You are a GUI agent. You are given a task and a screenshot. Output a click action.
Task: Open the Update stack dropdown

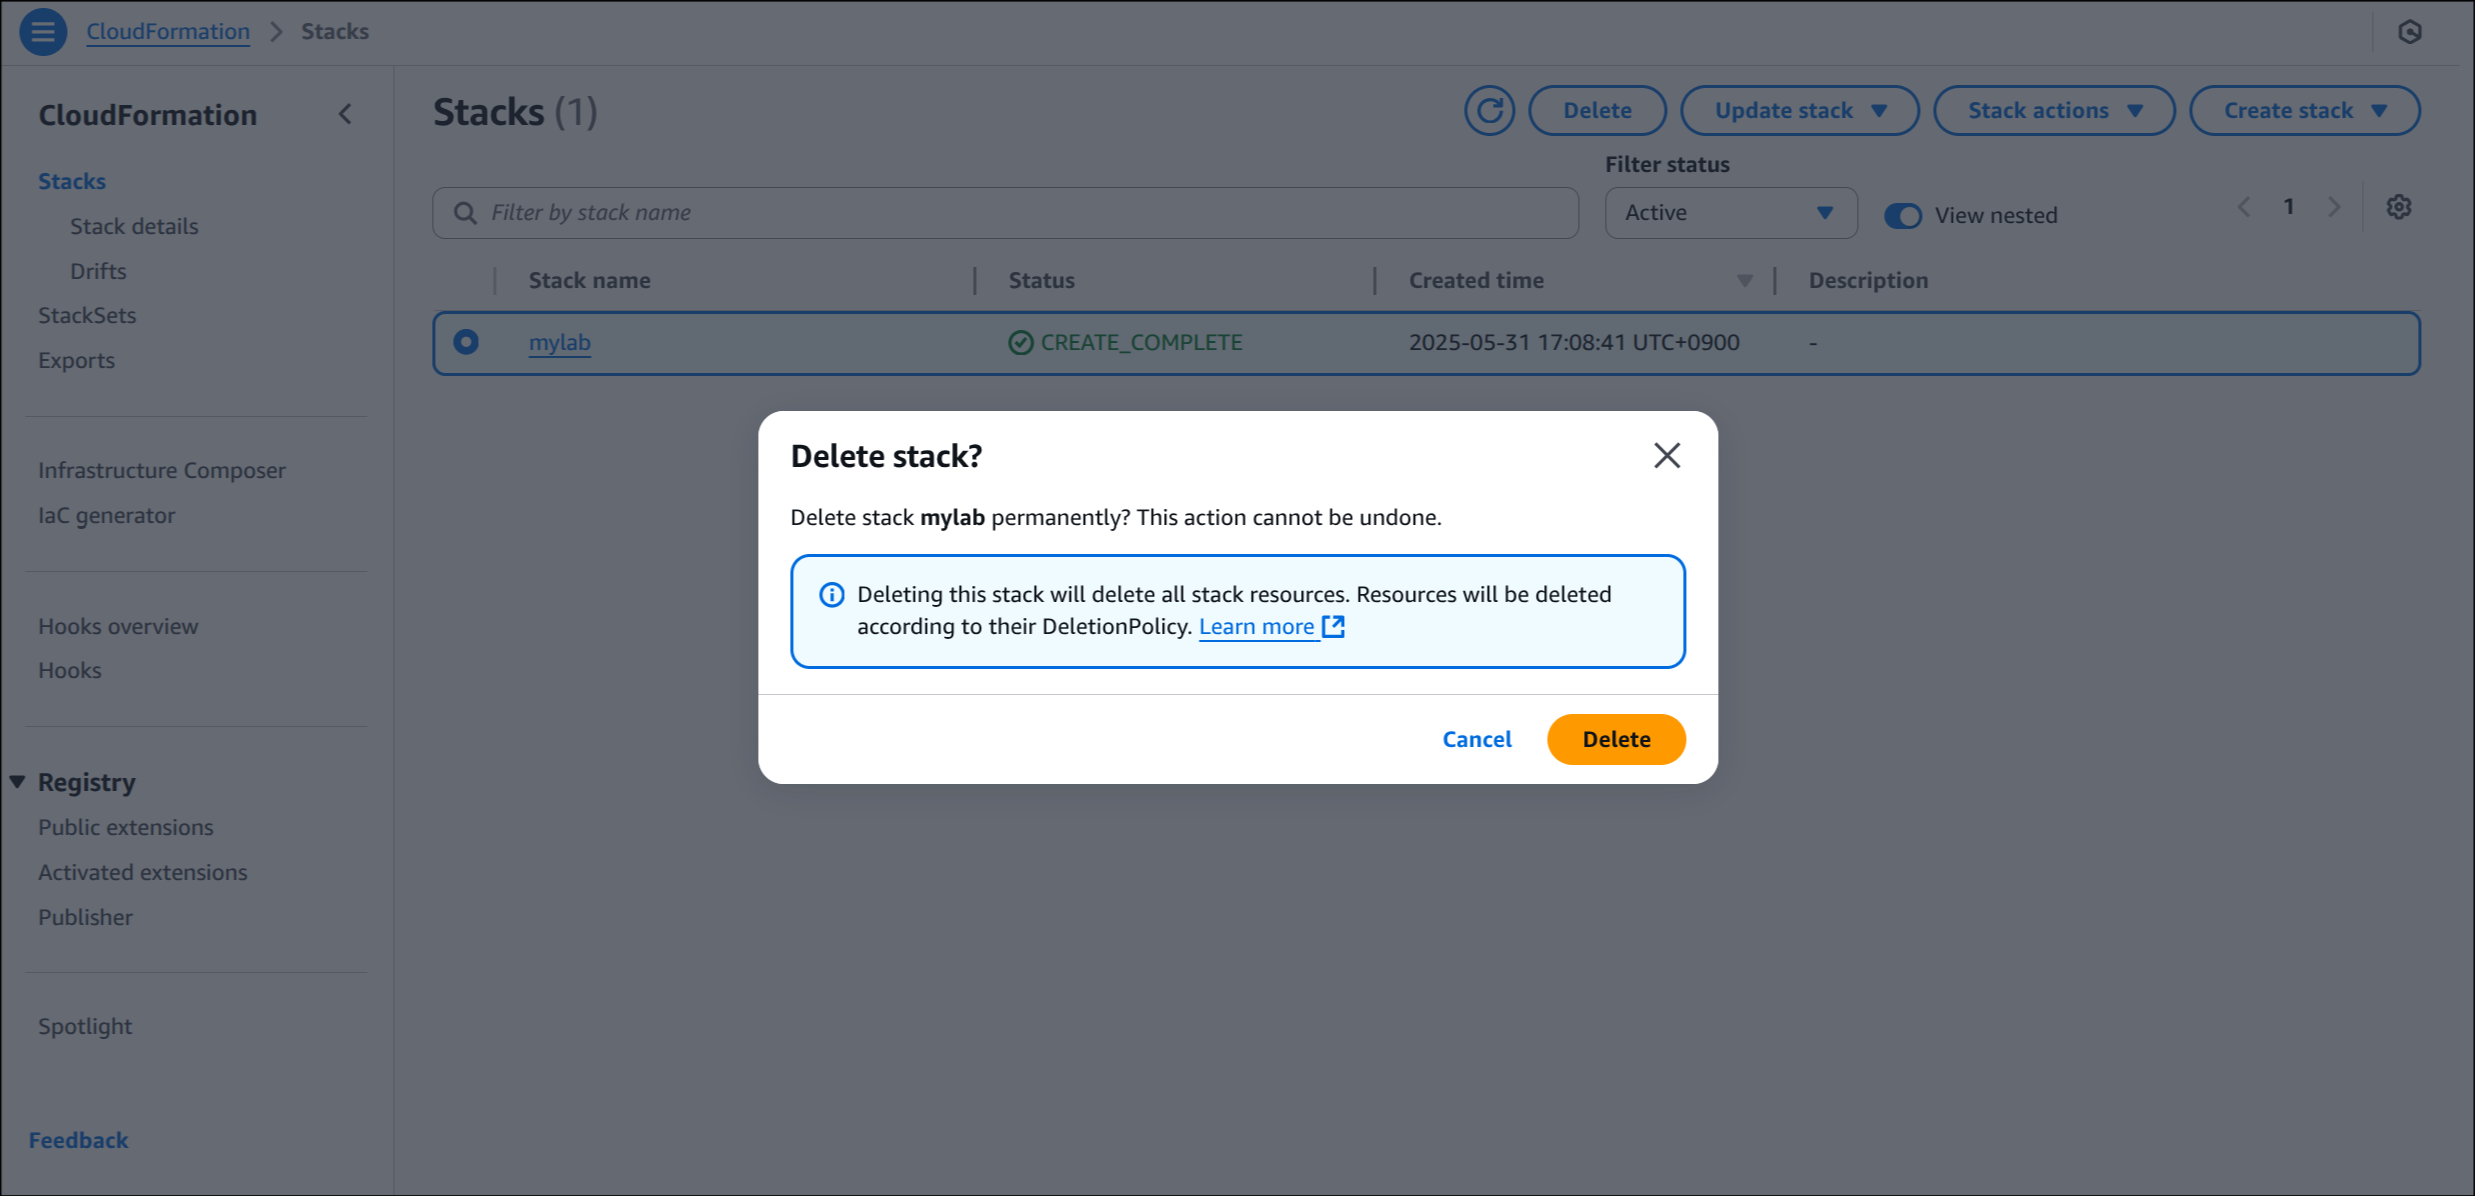pos(1800,110)
